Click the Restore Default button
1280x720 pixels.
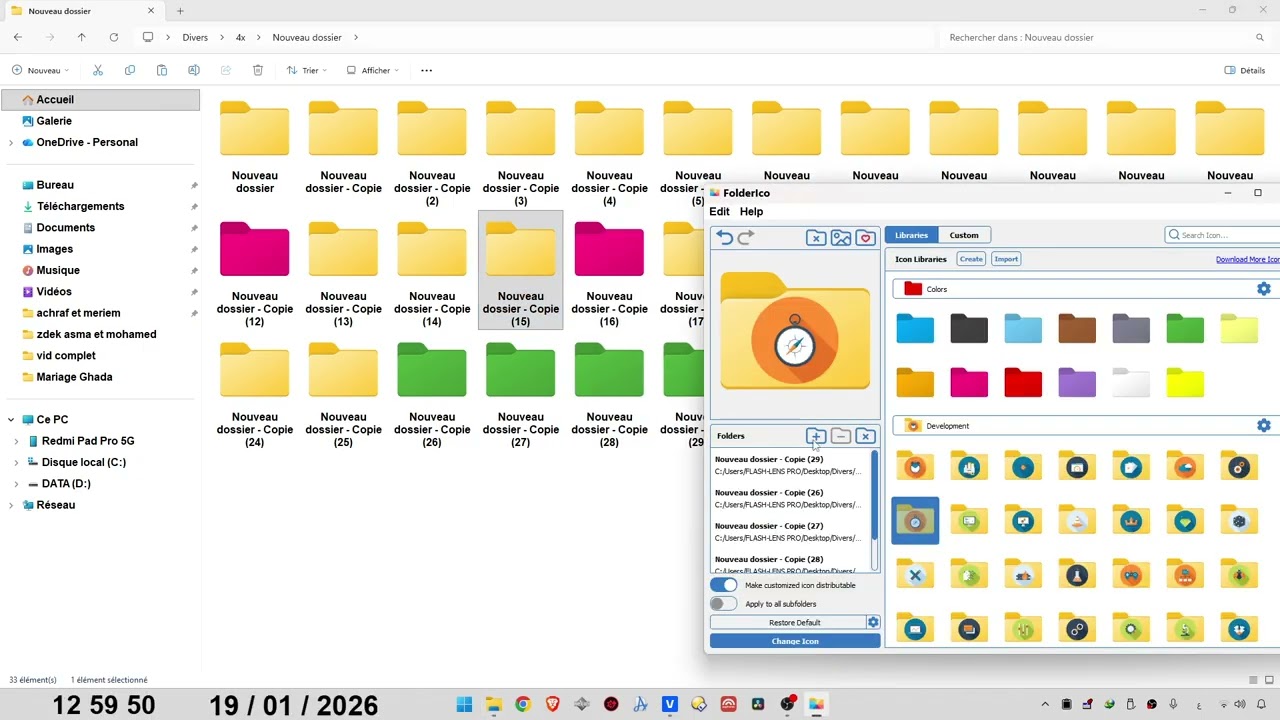point(787,622)
